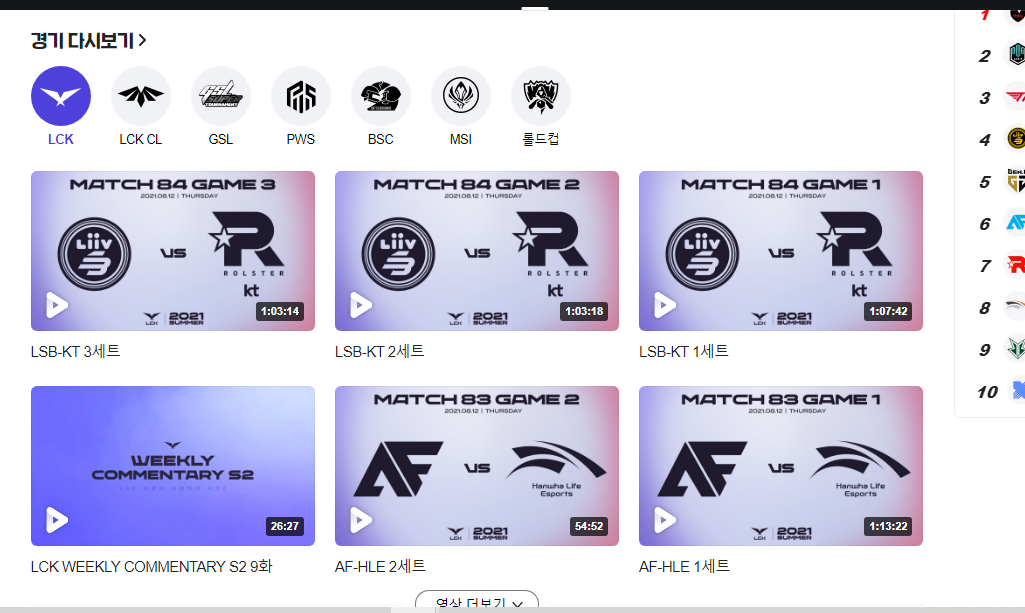The width and height of the screenshot is (1025, 613).
Task: Click the 1:07:42 duration badge
Action: (888, 311)
